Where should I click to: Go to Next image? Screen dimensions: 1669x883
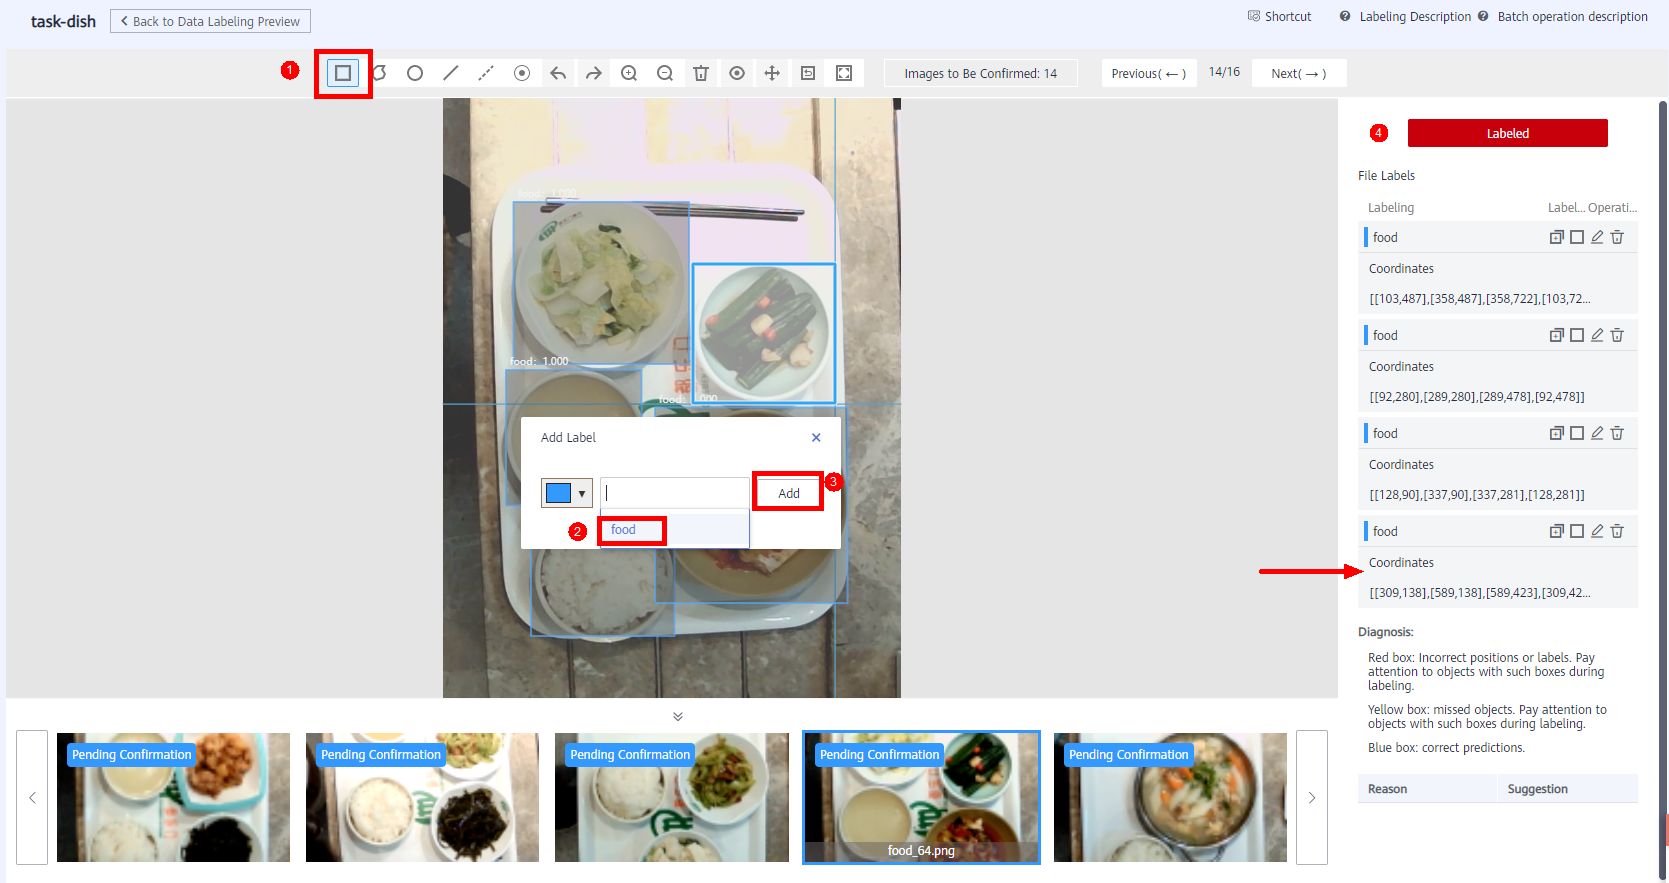coord(1298,73)
